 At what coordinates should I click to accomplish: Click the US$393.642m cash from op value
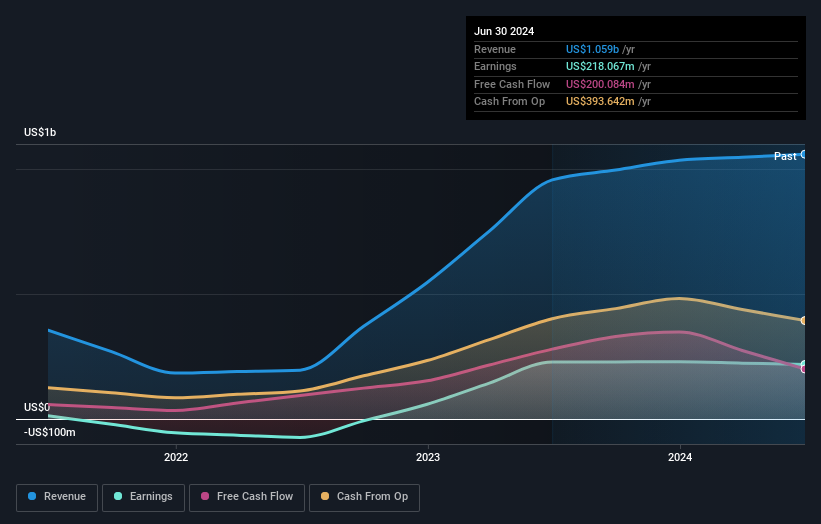point(600,102)
